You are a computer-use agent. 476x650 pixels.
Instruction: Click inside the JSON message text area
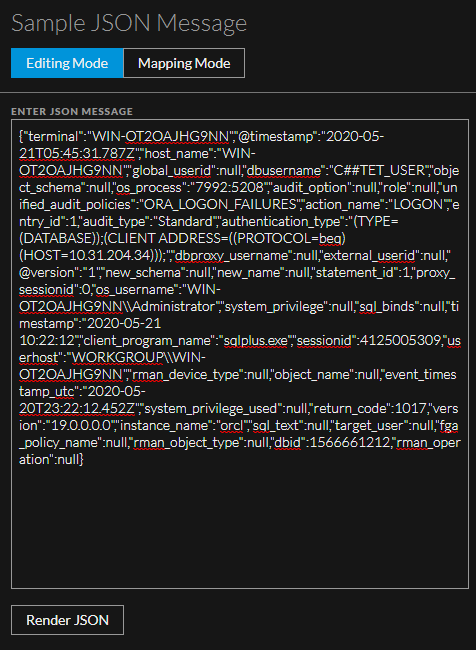(240, 354)
